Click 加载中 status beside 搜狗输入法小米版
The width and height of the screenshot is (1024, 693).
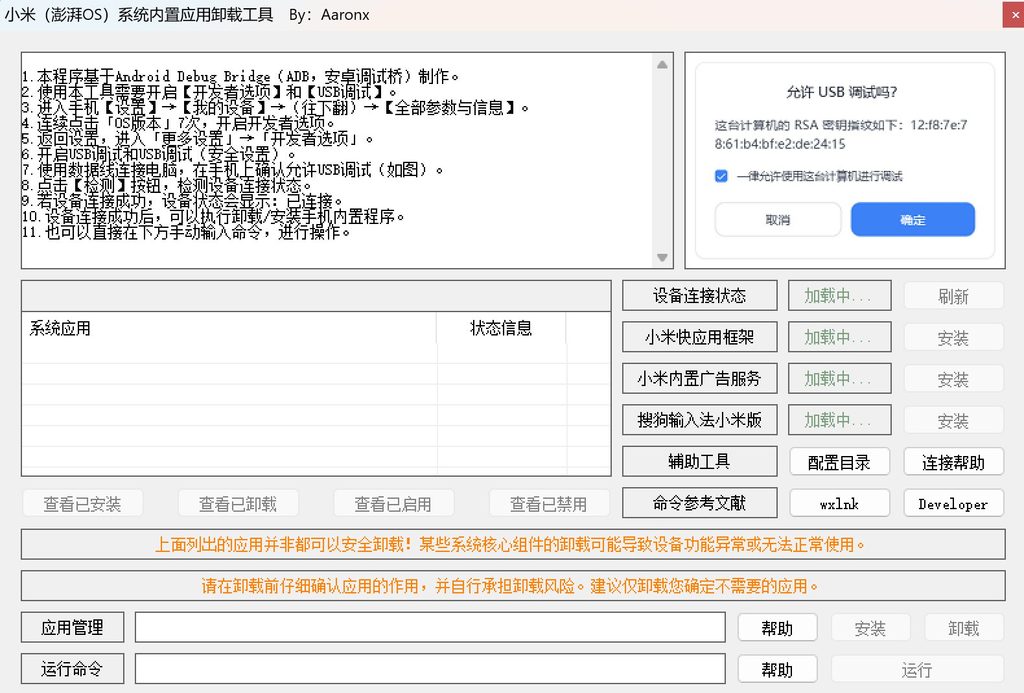coord(839,420)
